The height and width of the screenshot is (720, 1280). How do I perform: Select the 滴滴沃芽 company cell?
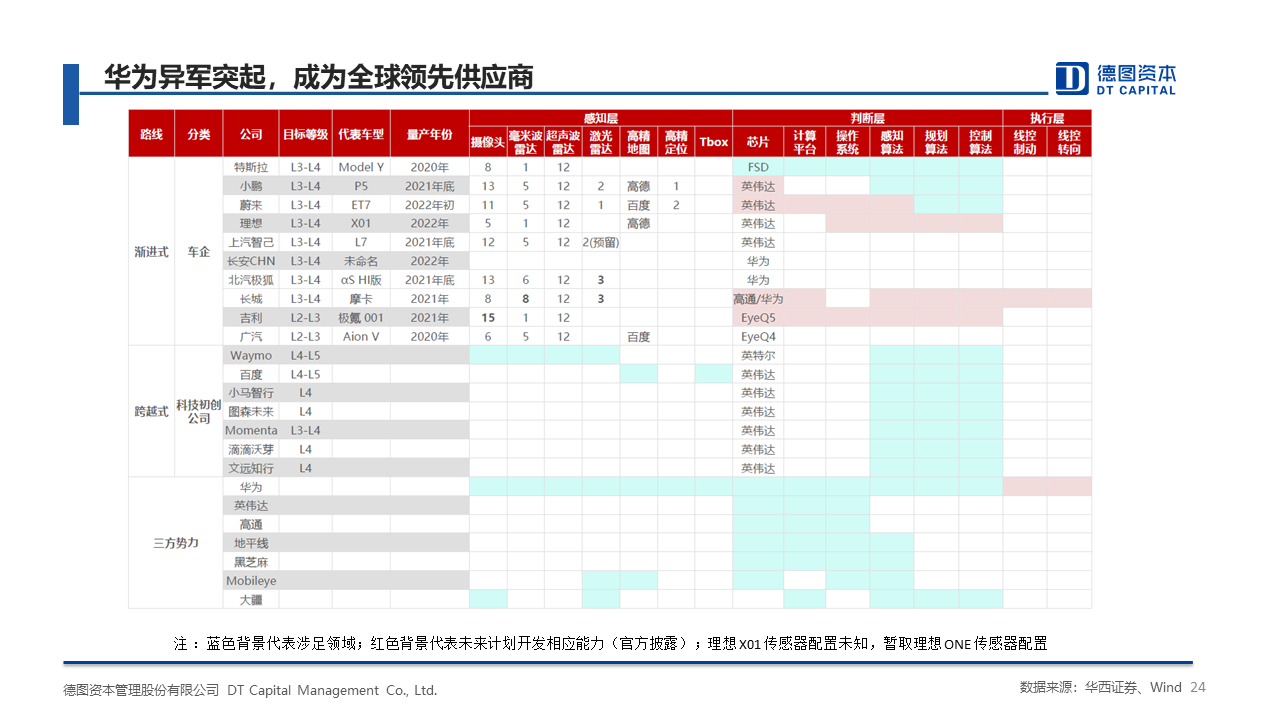(251, 450)
